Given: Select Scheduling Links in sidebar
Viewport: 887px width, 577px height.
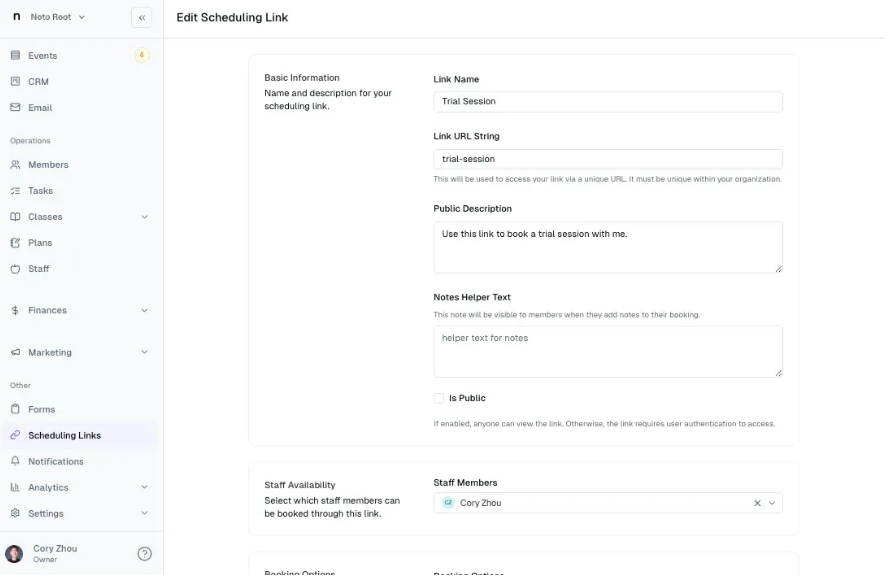Looking at the screenshot, I should [80, 435].
